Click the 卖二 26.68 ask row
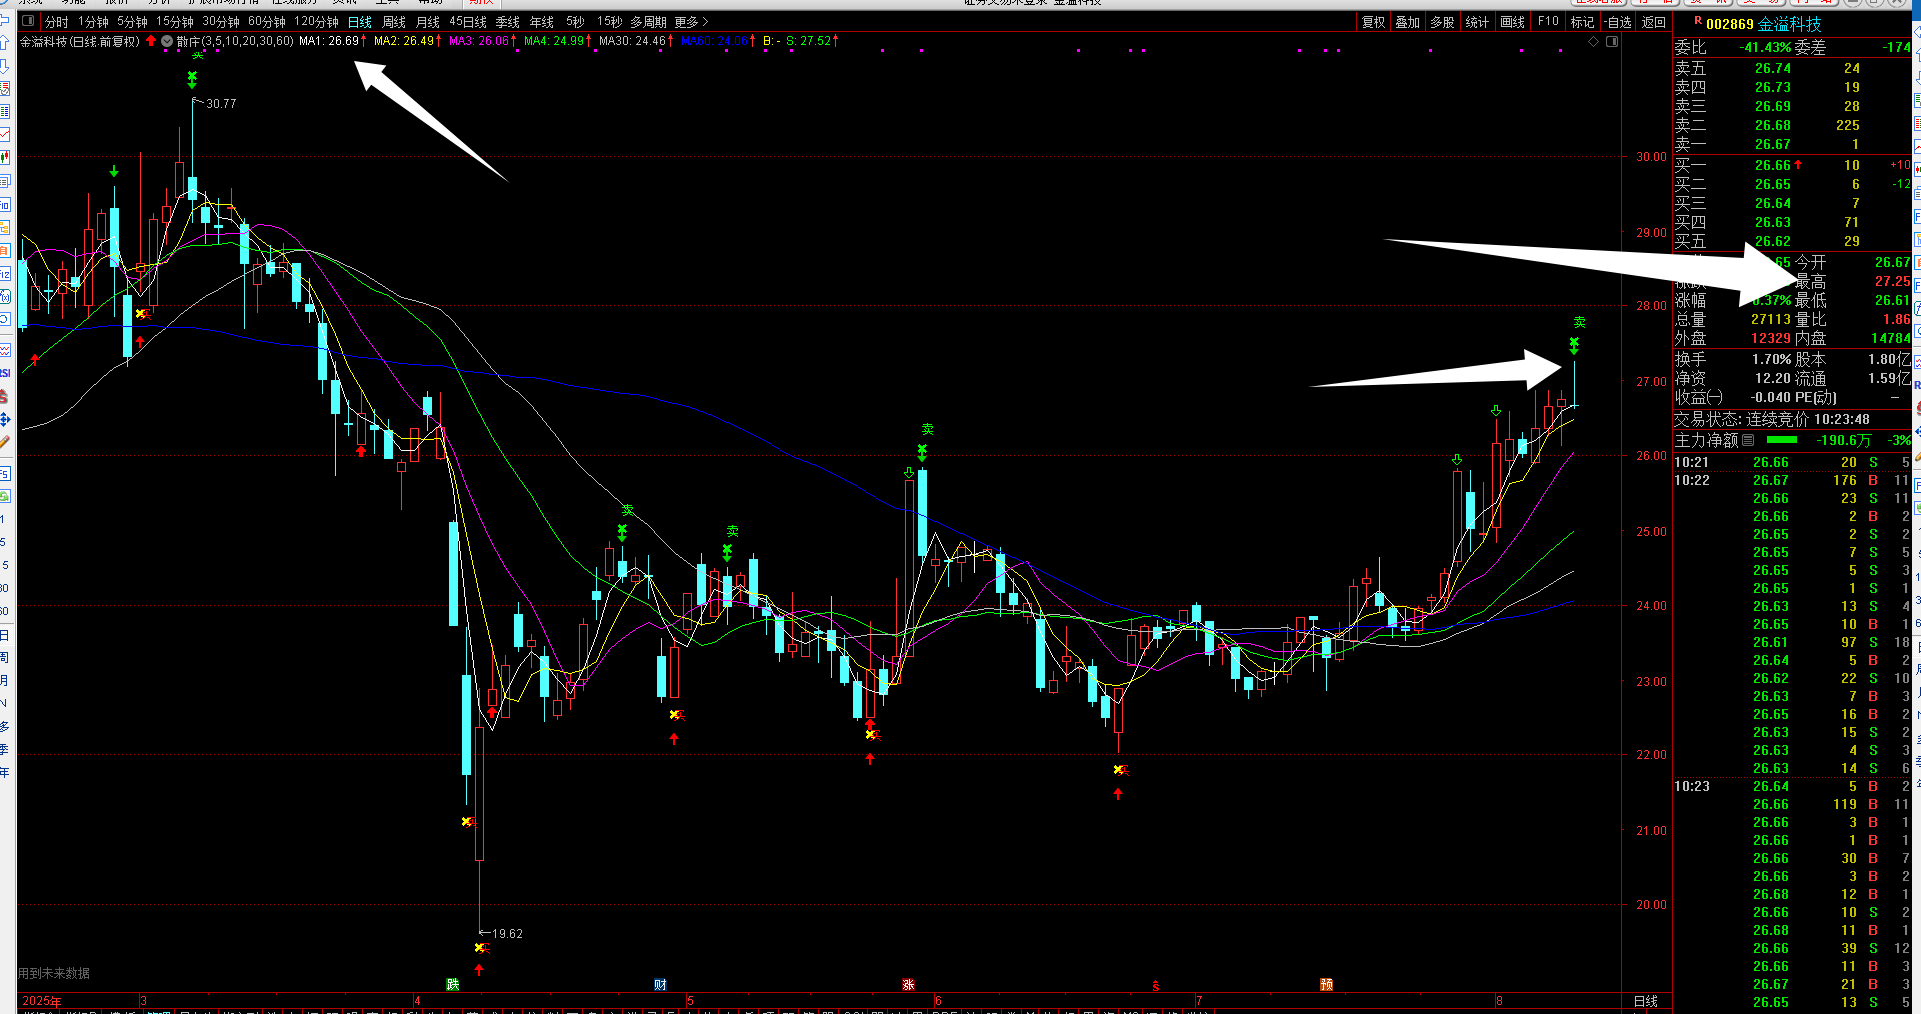Image resolution: width=1921 pixels, height=1014 pixels. (1792, 125)
